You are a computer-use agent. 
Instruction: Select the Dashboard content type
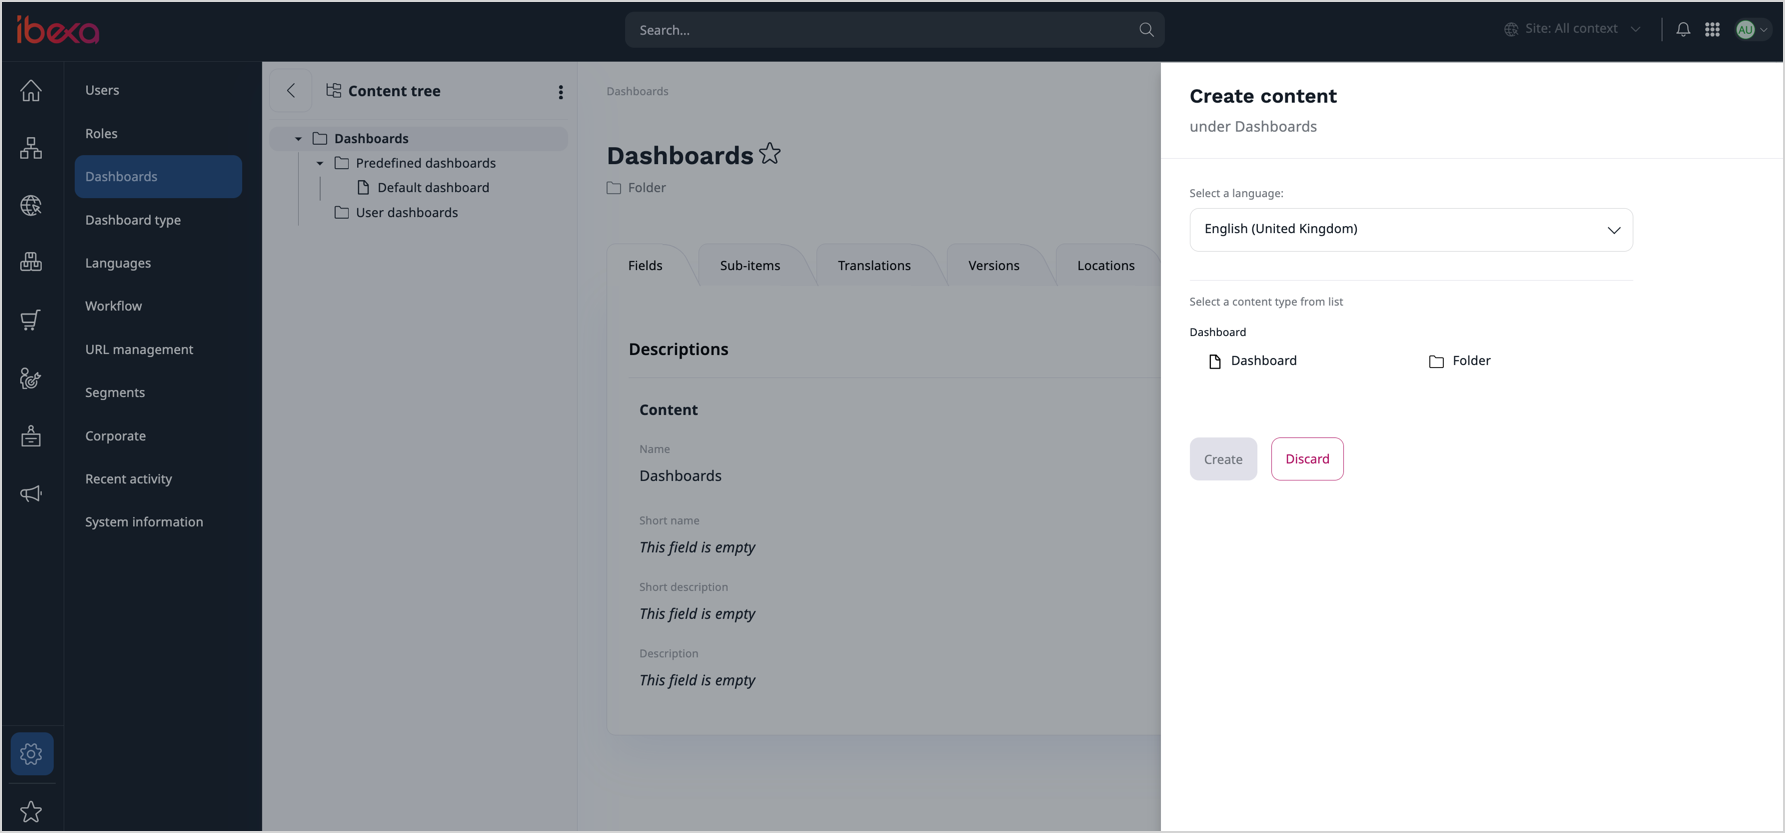[1262, 361]
